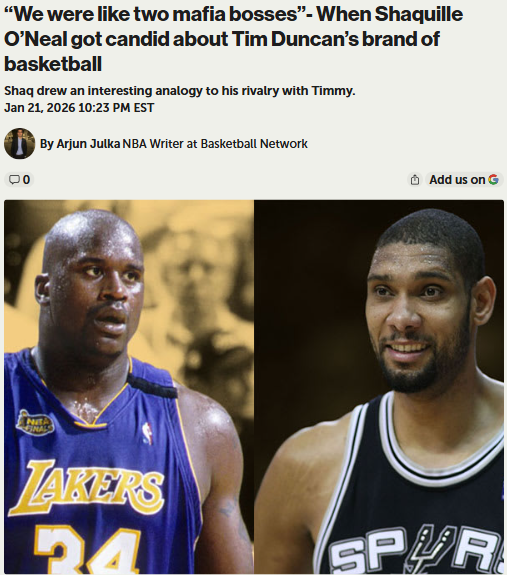This screenshot has width=507, height=575.
Task: Click the comment count showing 0
Action: (26, 180)
